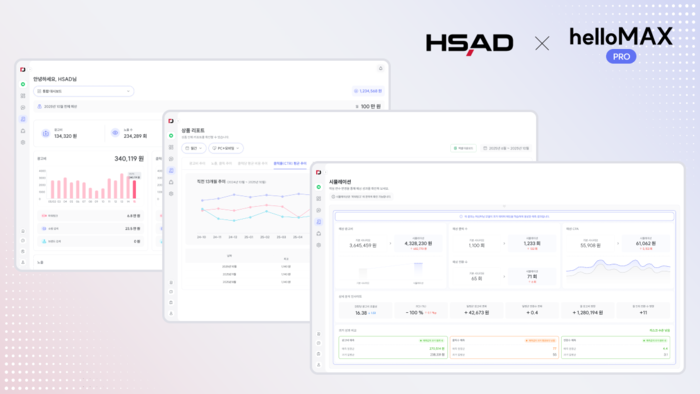700x394 pixels.
Task: Click the 1,234,568 원 balance badge
Action: coord(368,91)
